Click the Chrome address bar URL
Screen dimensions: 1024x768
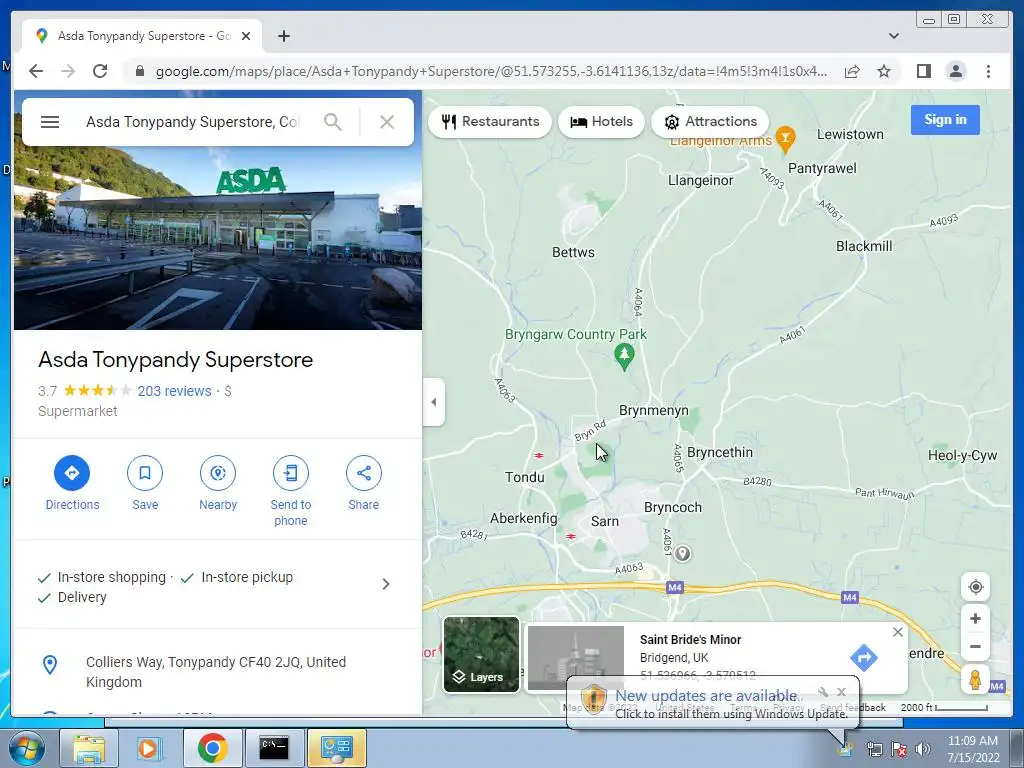click(491, 71)
